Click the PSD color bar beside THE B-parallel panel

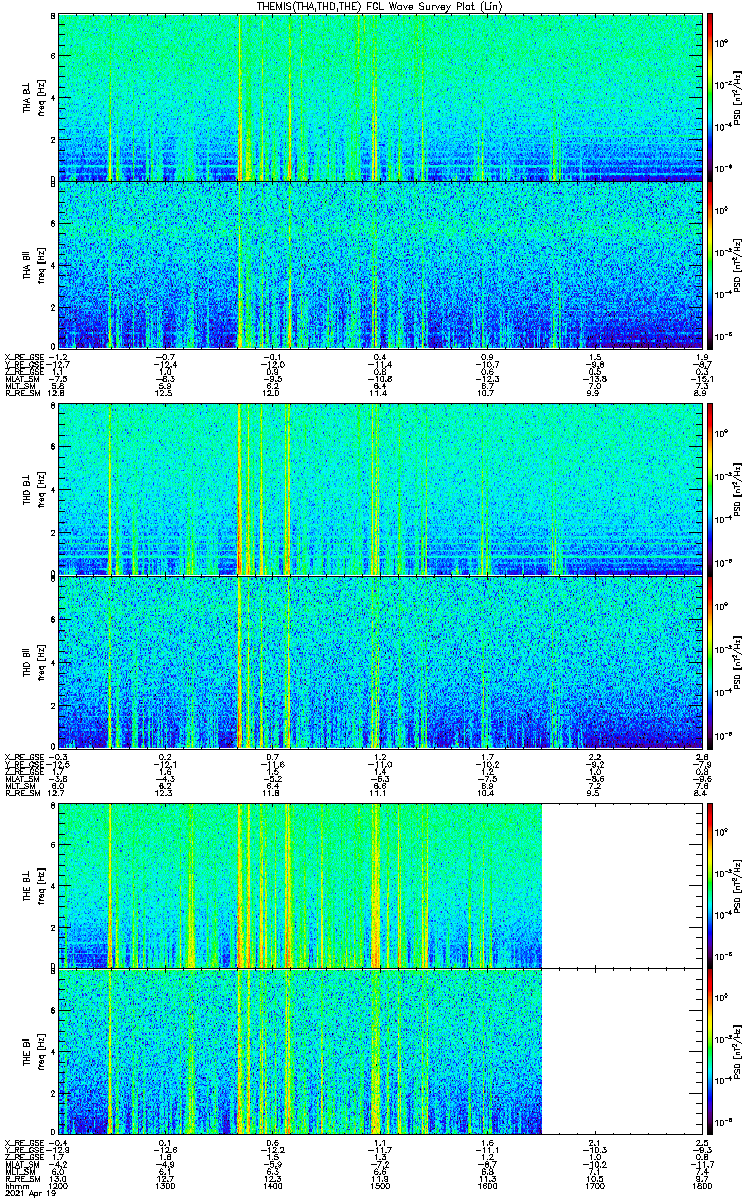coord(711,1052)
